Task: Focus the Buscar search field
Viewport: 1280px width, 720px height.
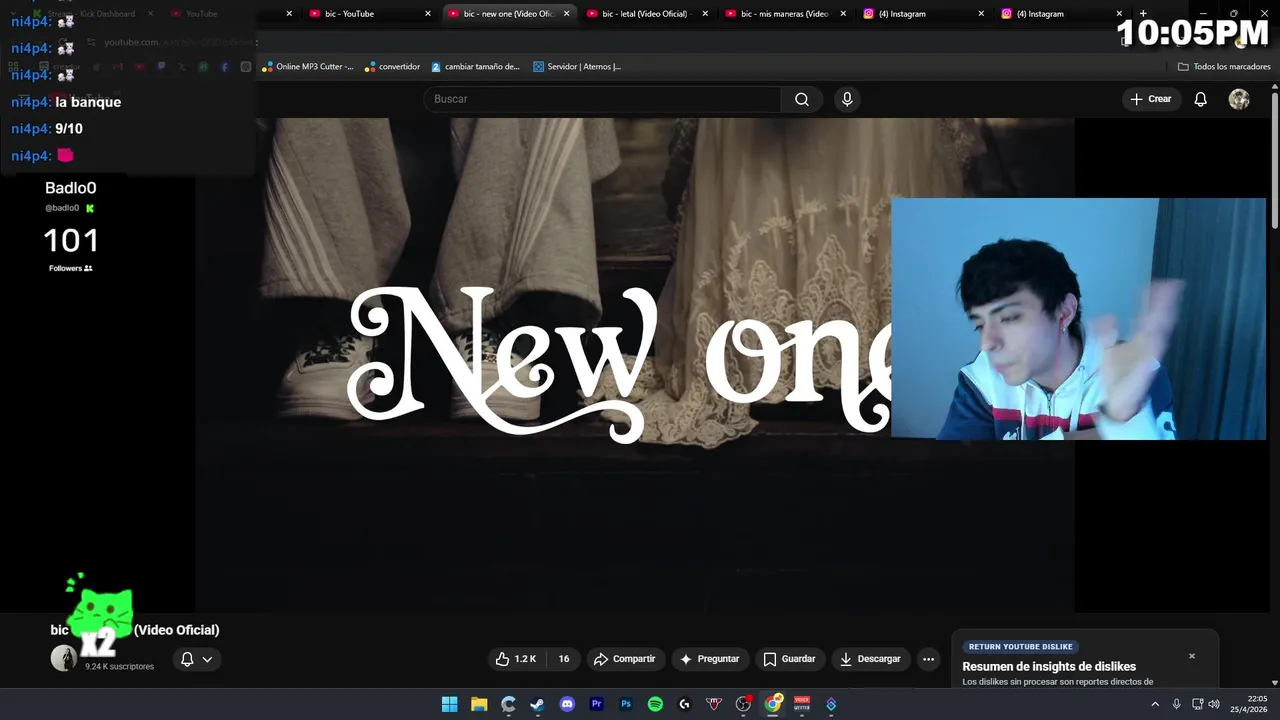Action: point(603,99)
